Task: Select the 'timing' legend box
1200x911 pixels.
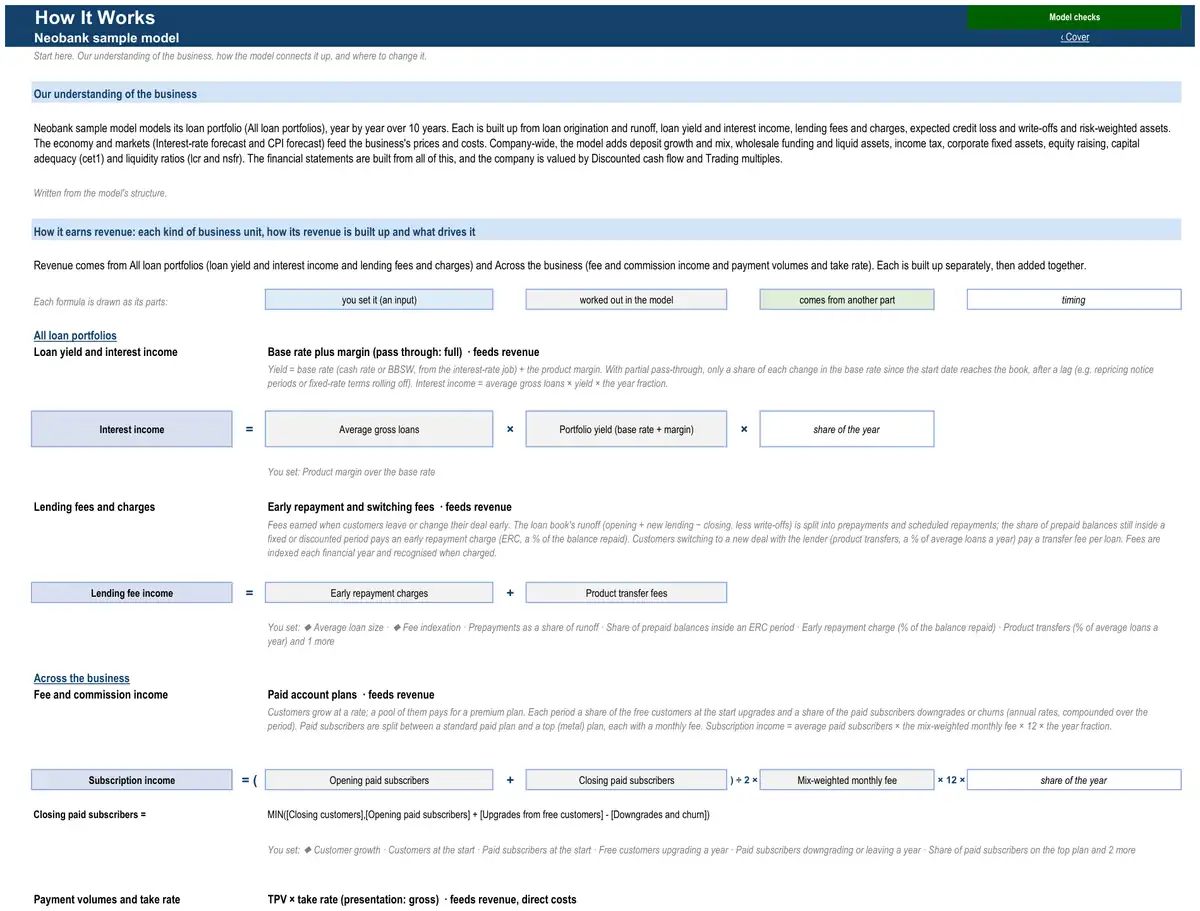Action: click(1073, 300)
